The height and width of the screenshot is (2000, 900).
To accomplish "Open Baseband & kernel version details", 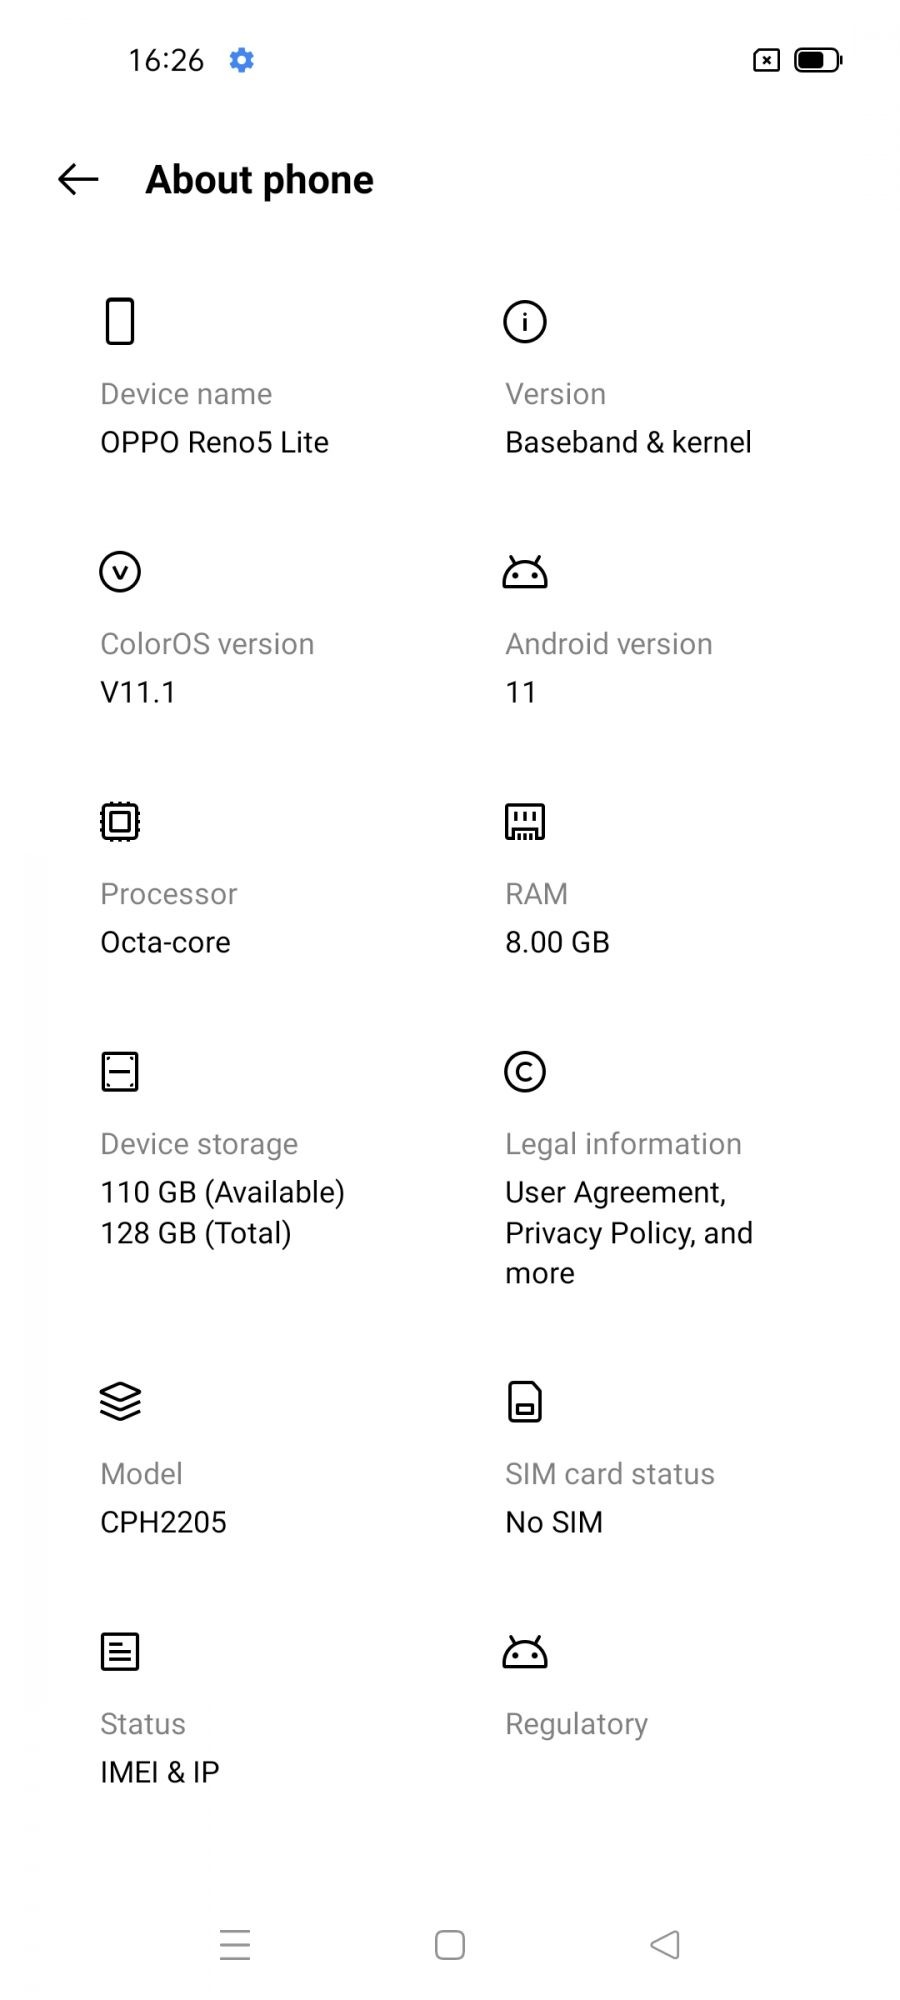I will click(628, 442).
